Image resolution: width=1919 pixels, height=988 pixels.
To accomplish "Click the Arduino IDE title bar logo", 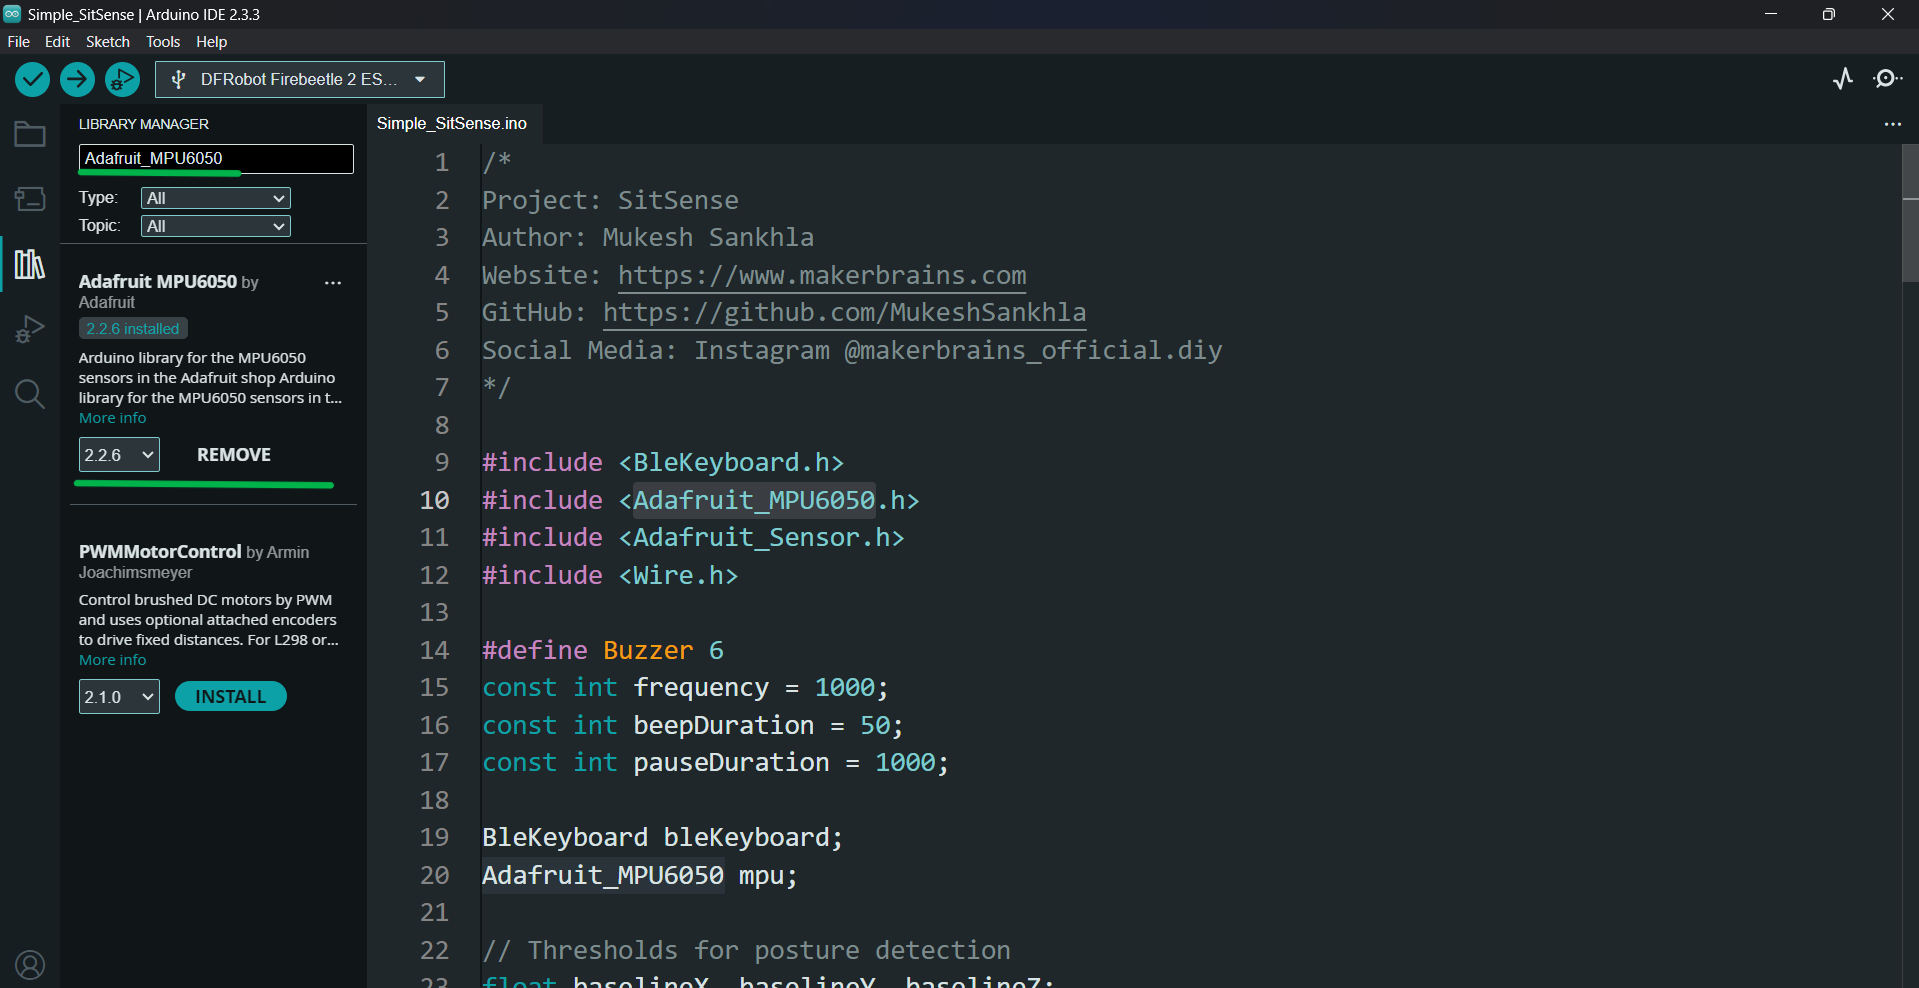I will [x=12, y=14].
